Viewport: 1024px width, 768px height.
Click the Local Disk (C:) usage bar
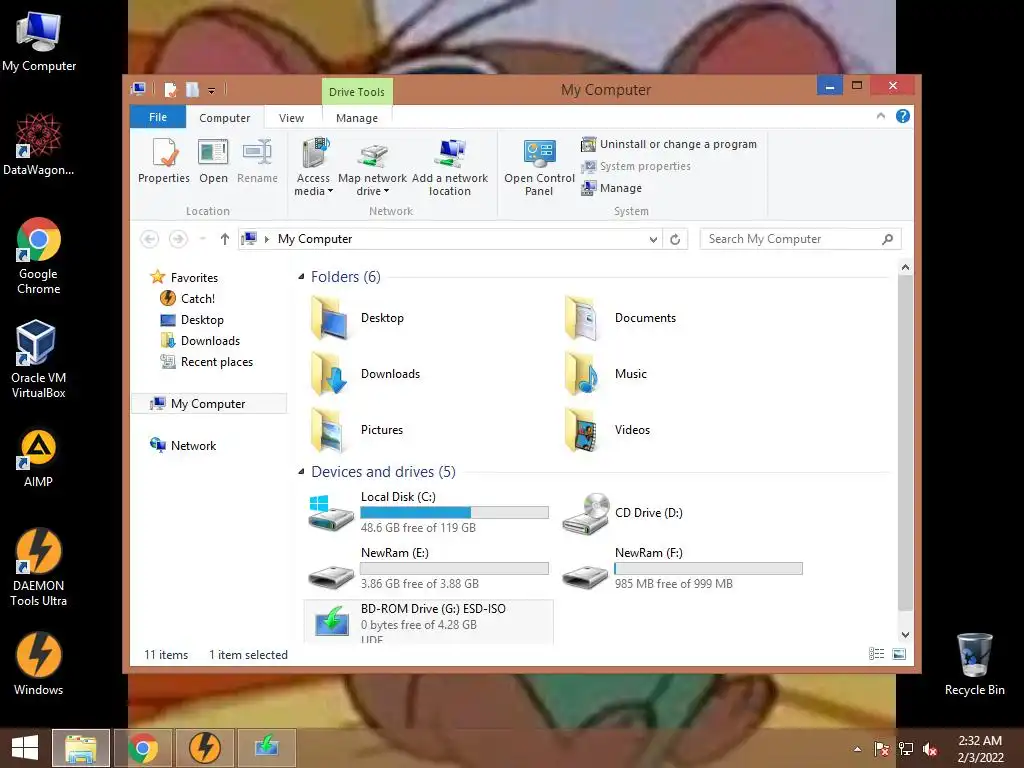coord(455,513)
